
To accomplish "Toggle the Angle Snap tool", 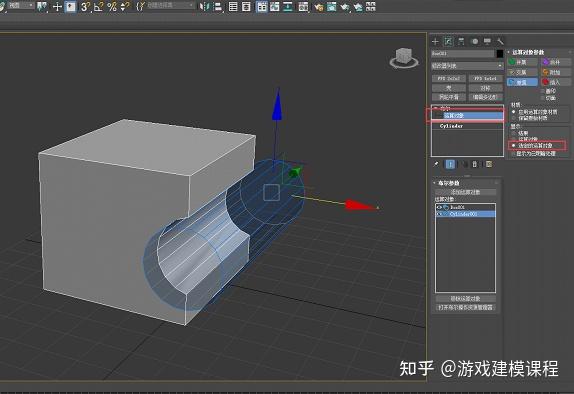I will [98, 7].
